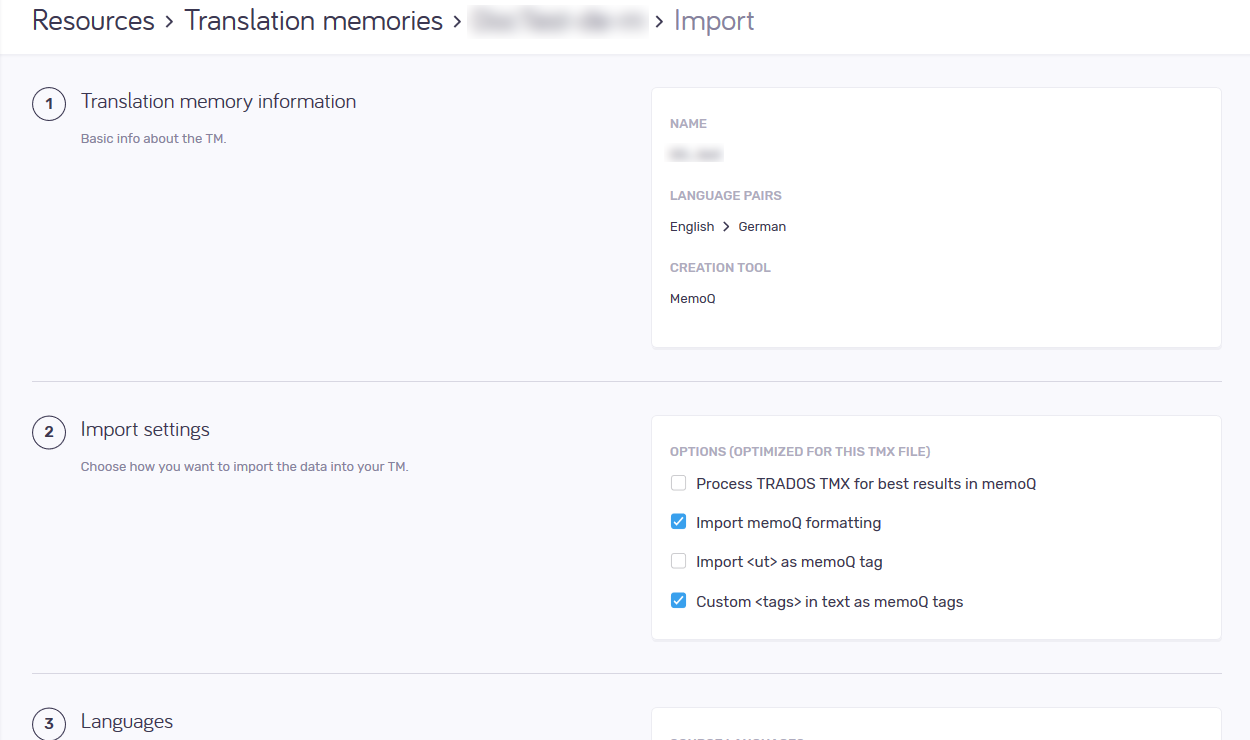This screenshot has width=1250, height=740.
Task: Disable Custom <tags> in text checkbox
Action: [x=679, y=601]
